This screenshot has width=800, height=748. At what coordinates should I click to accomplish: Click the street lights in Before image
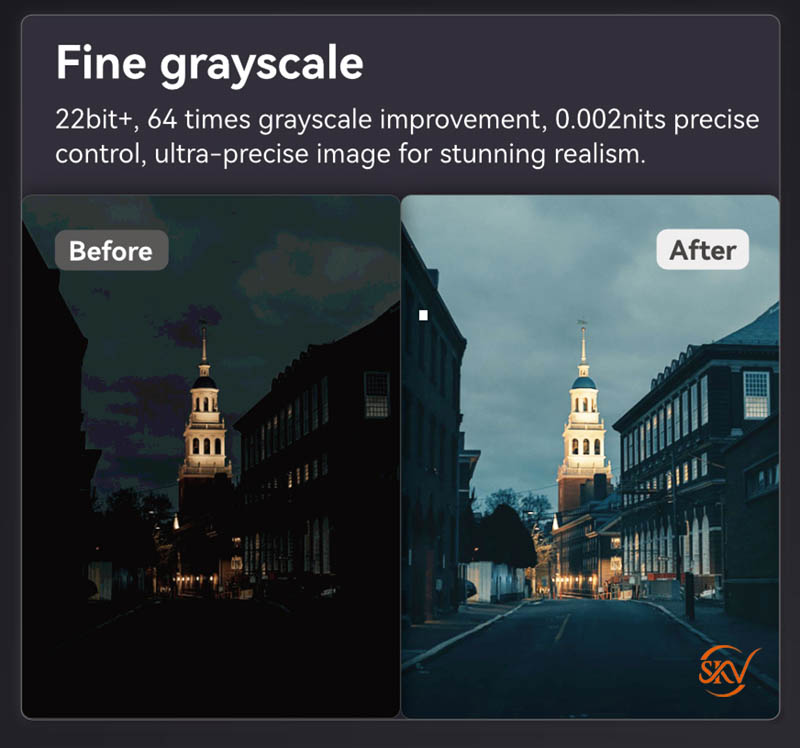tap(196, 580)
